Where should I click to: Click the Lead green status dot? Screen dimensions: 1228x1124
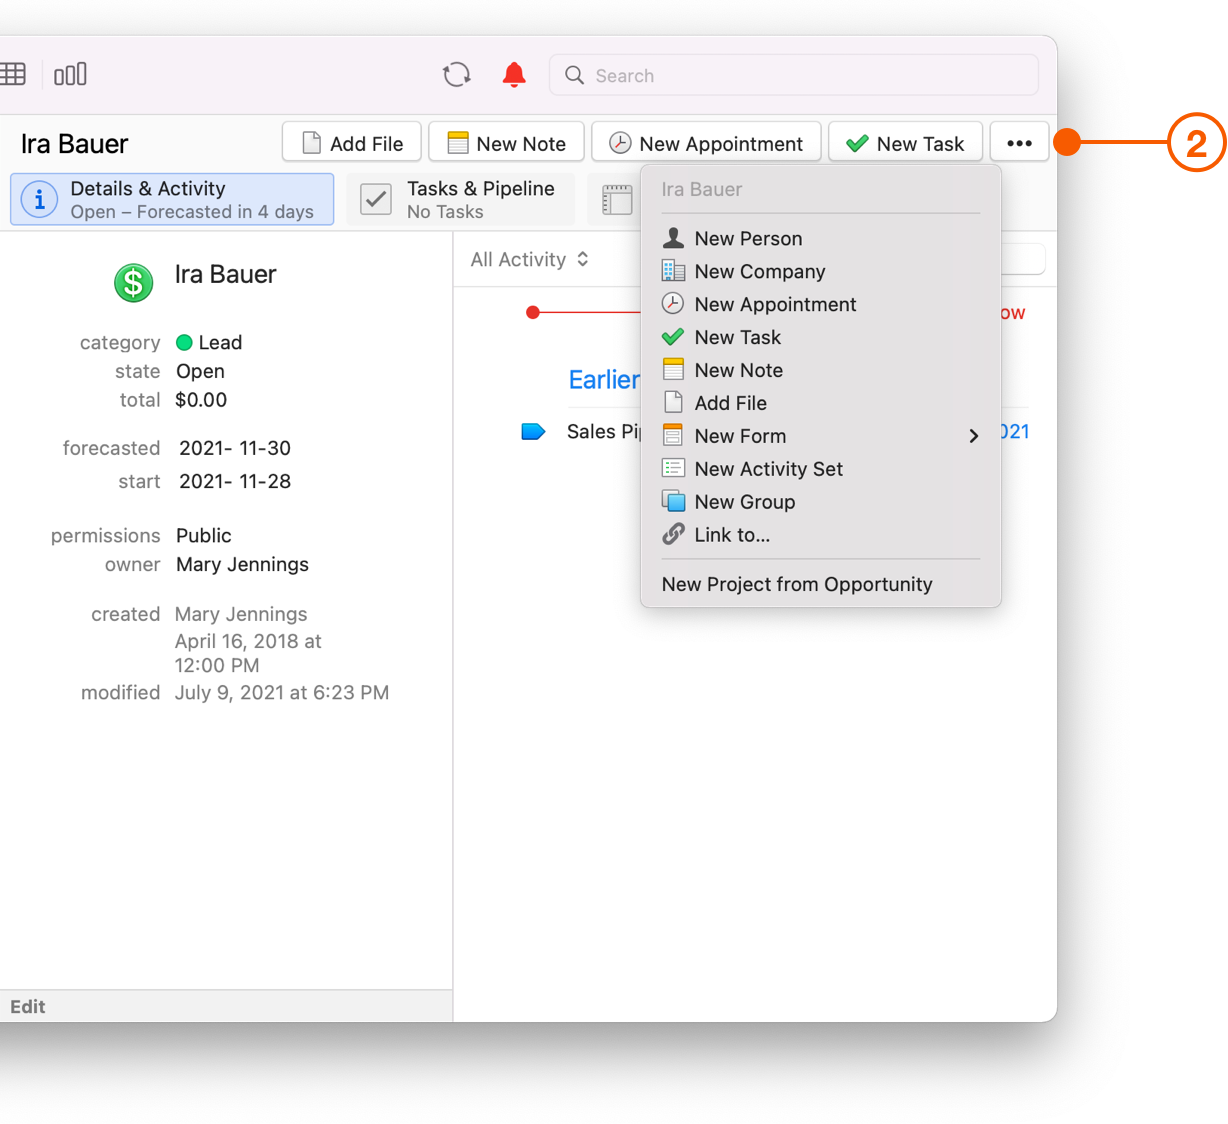point(188,342)
